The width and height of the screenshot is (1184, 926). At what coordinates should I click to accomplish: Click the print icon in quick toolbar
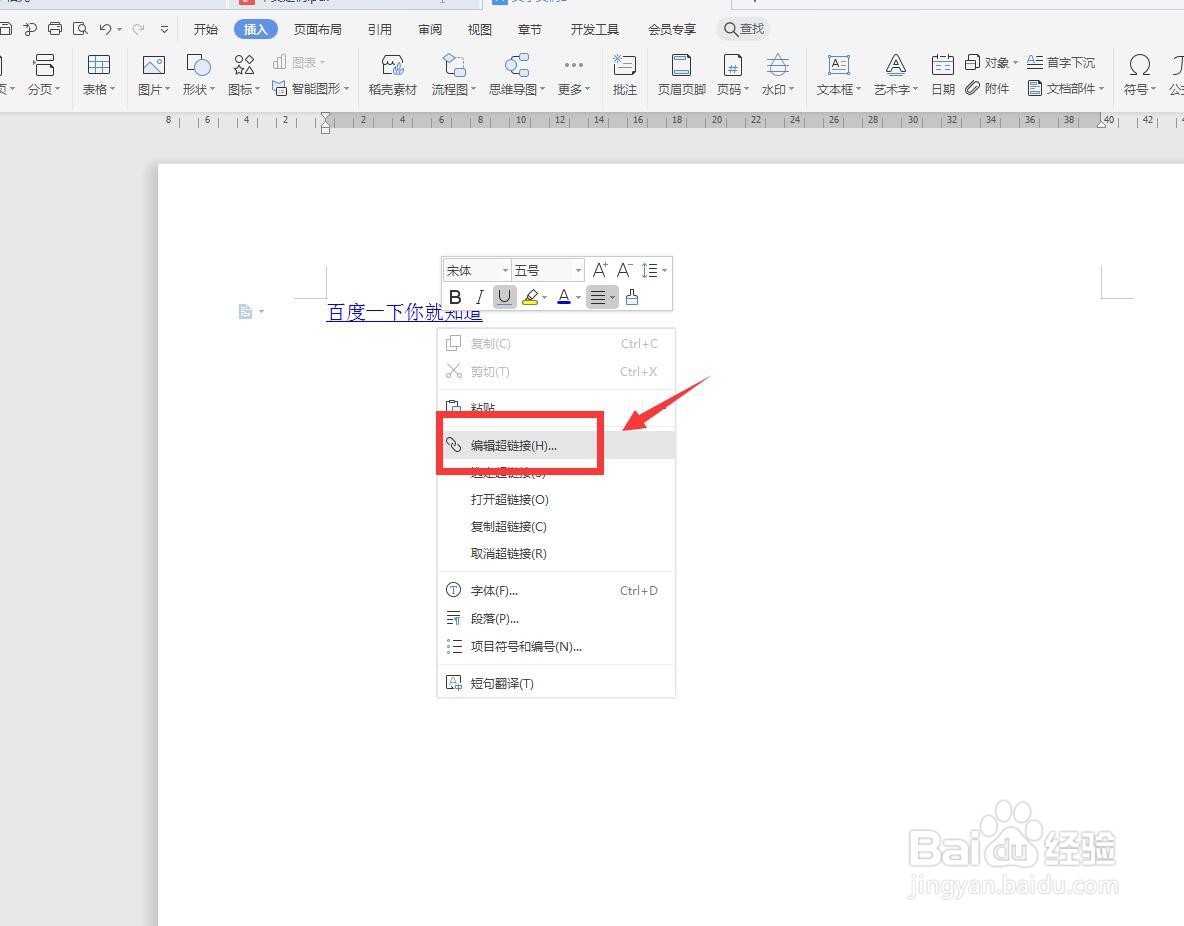pos(54,29)
